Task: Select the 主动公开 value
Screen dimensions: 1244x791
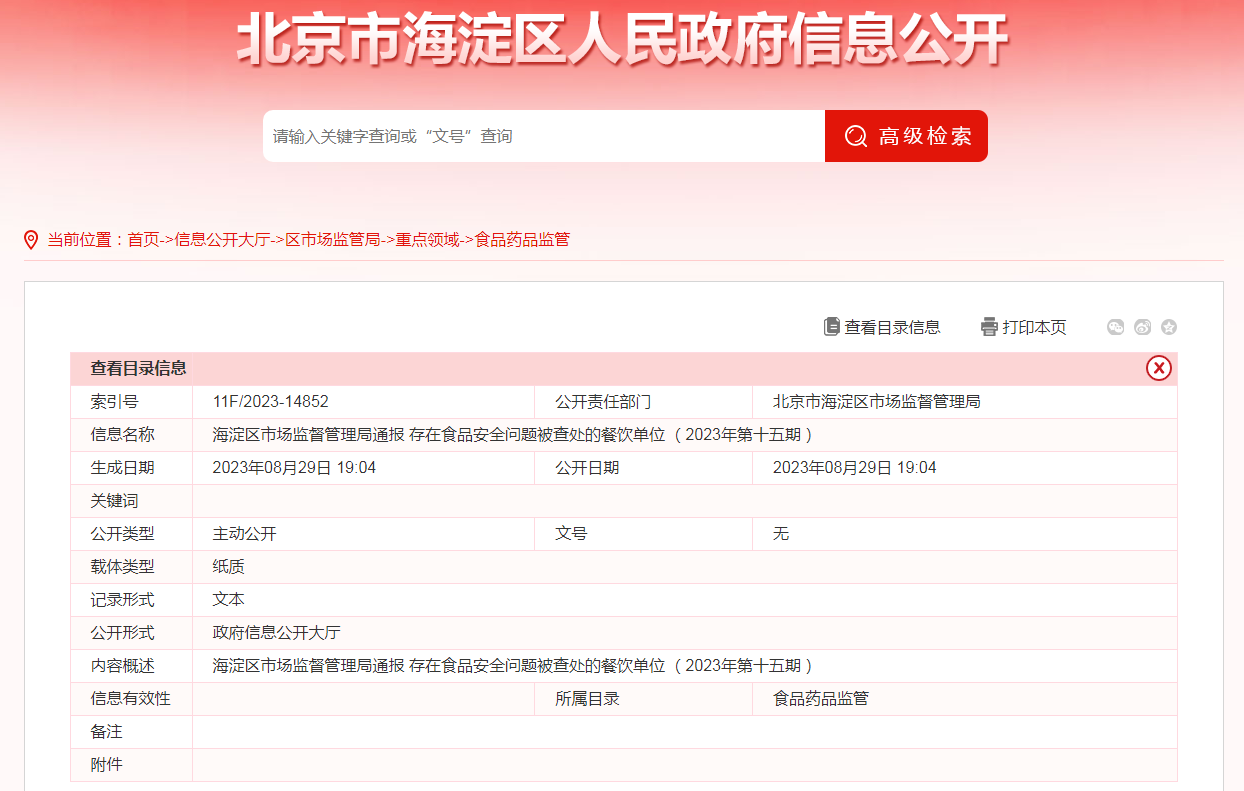Action: point(245,534)
